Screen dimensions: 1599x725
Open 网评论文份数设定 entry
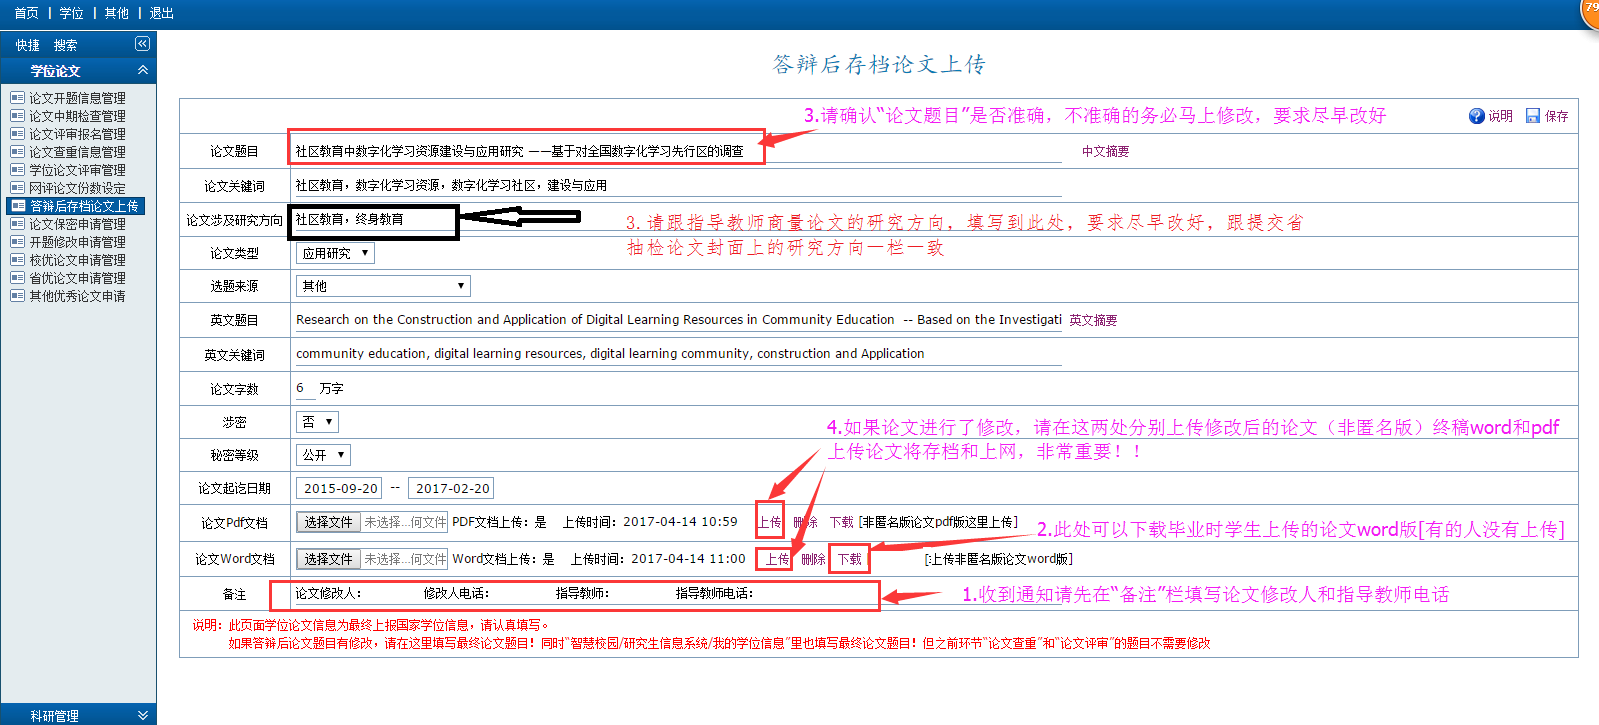[77, 188]
